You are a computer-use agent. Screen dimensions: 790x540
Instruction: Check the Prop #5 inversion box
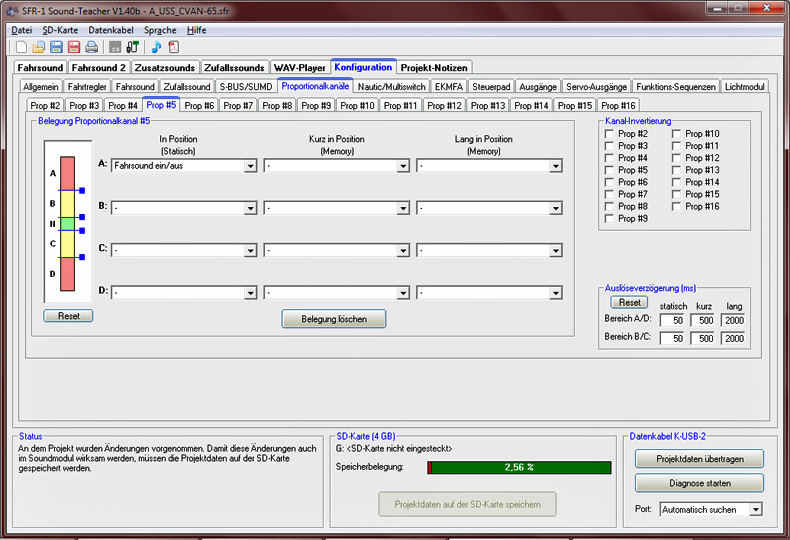click(x=609, y=170)
